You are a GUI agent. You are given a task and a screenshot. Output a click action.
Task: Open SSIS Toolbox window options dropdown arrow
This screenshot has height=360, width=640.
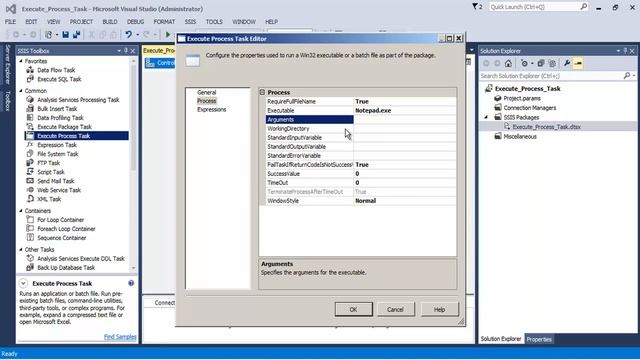pos(119,51)
